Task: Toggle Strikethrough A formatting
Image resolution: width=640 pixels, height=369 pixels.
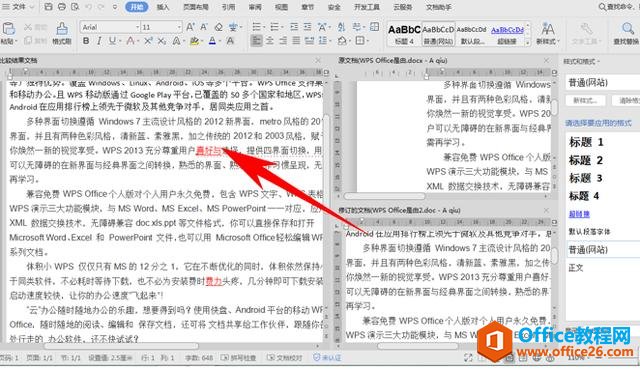Action: tap(130, 41)
